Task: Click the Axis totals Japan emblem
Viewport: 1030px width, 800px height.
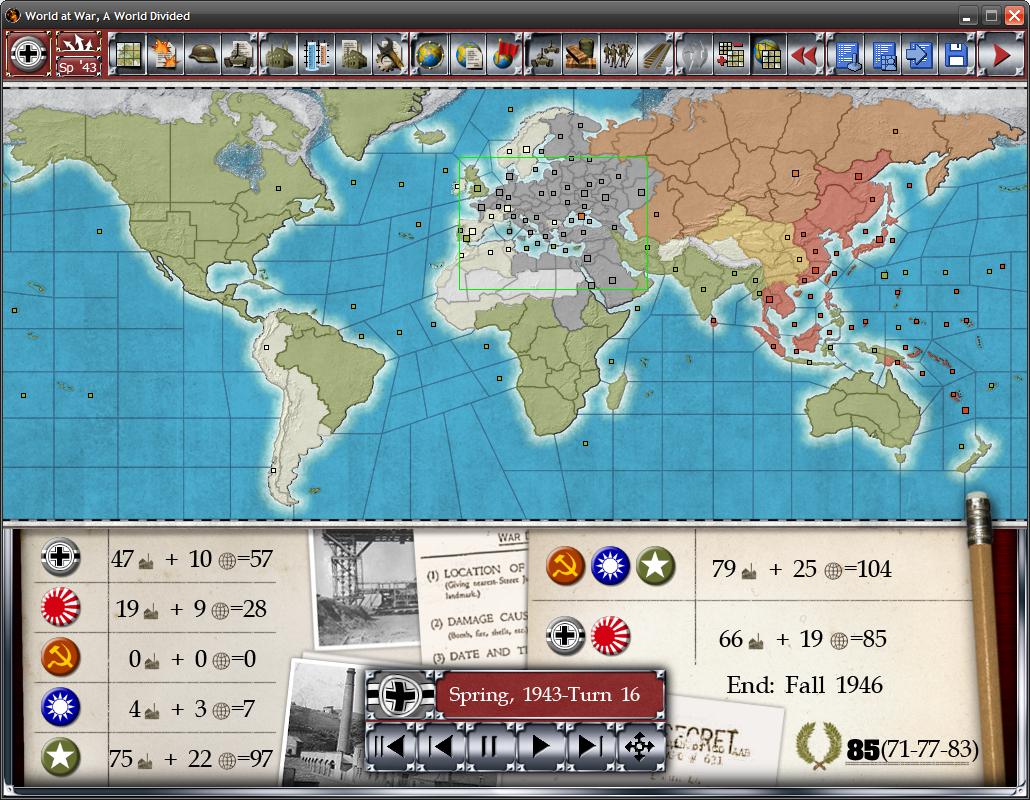Action: click(x=610, y=636)
